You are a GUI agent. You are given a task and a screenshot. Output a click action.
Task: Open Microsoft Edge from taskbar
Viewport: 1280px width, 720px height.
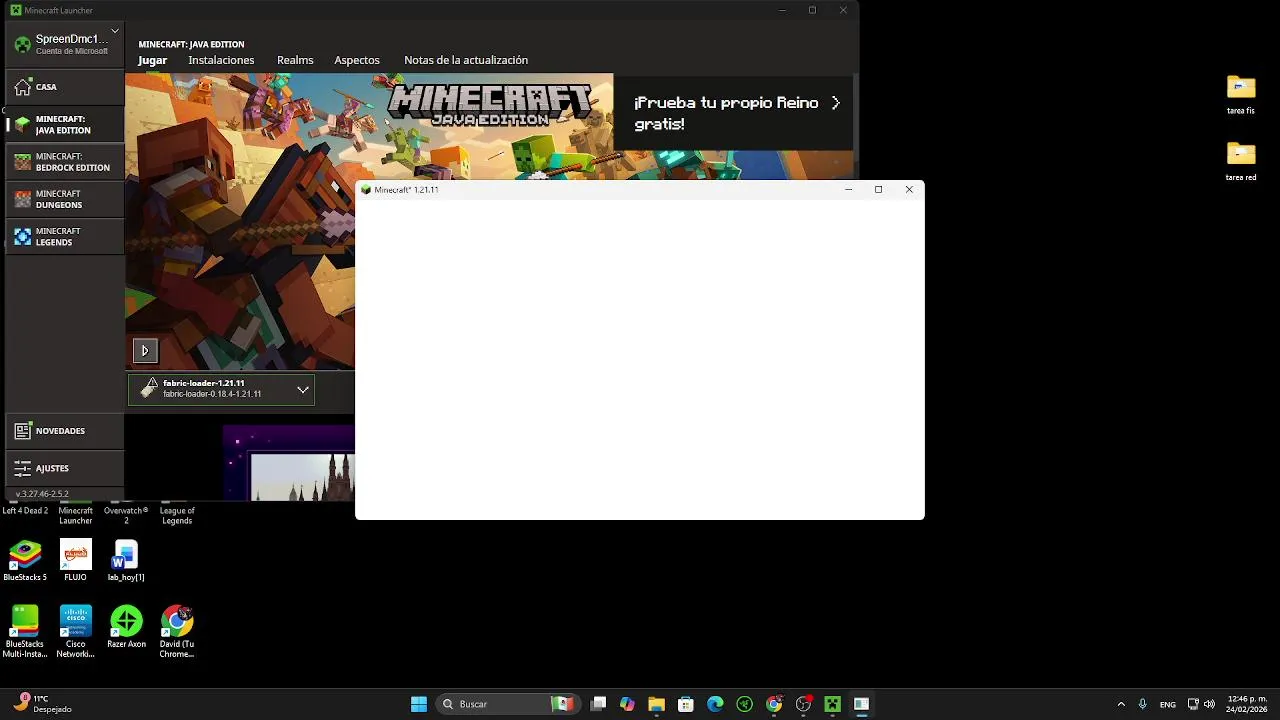[x=715, y=704]
